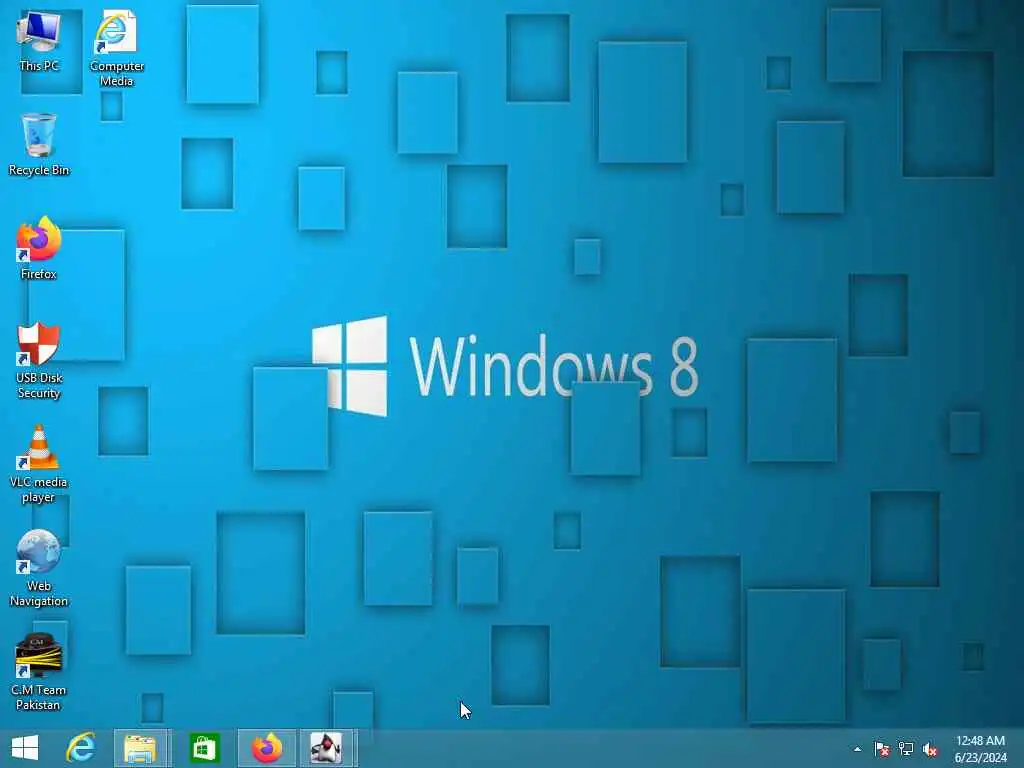Switch to the Java app in taskbar
This screenshot has width=1024, height=768.
pos(328,748)
